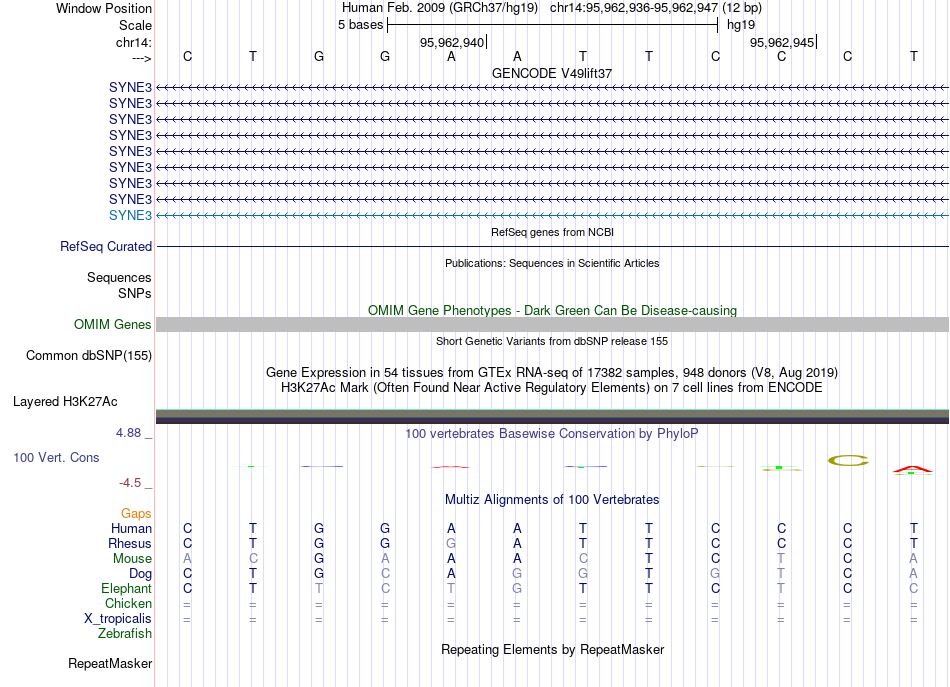Select the Dog alignment row label

pyautogui.click(x=140, y=574)
